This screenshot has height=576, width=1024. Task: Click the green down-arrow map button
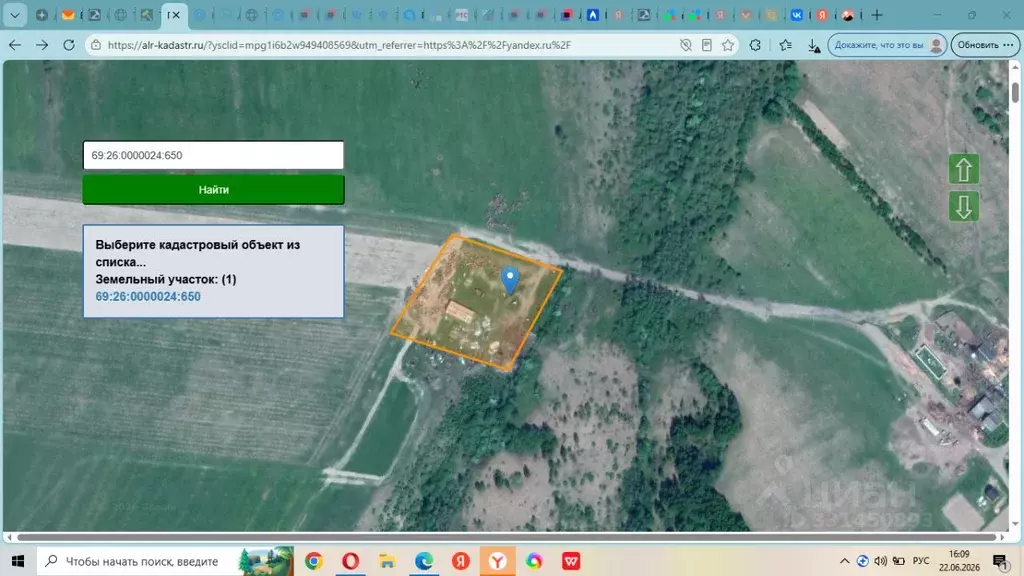[964, 207]
